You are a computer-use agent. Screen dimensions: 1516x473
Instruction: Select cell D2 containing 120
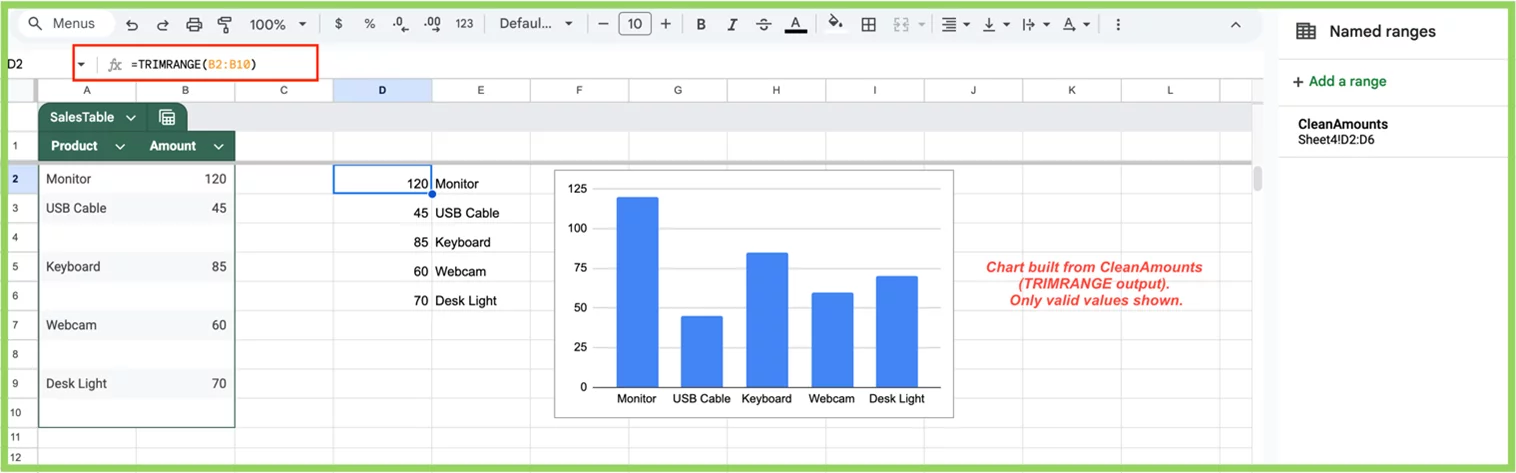[x=382, y=180]
